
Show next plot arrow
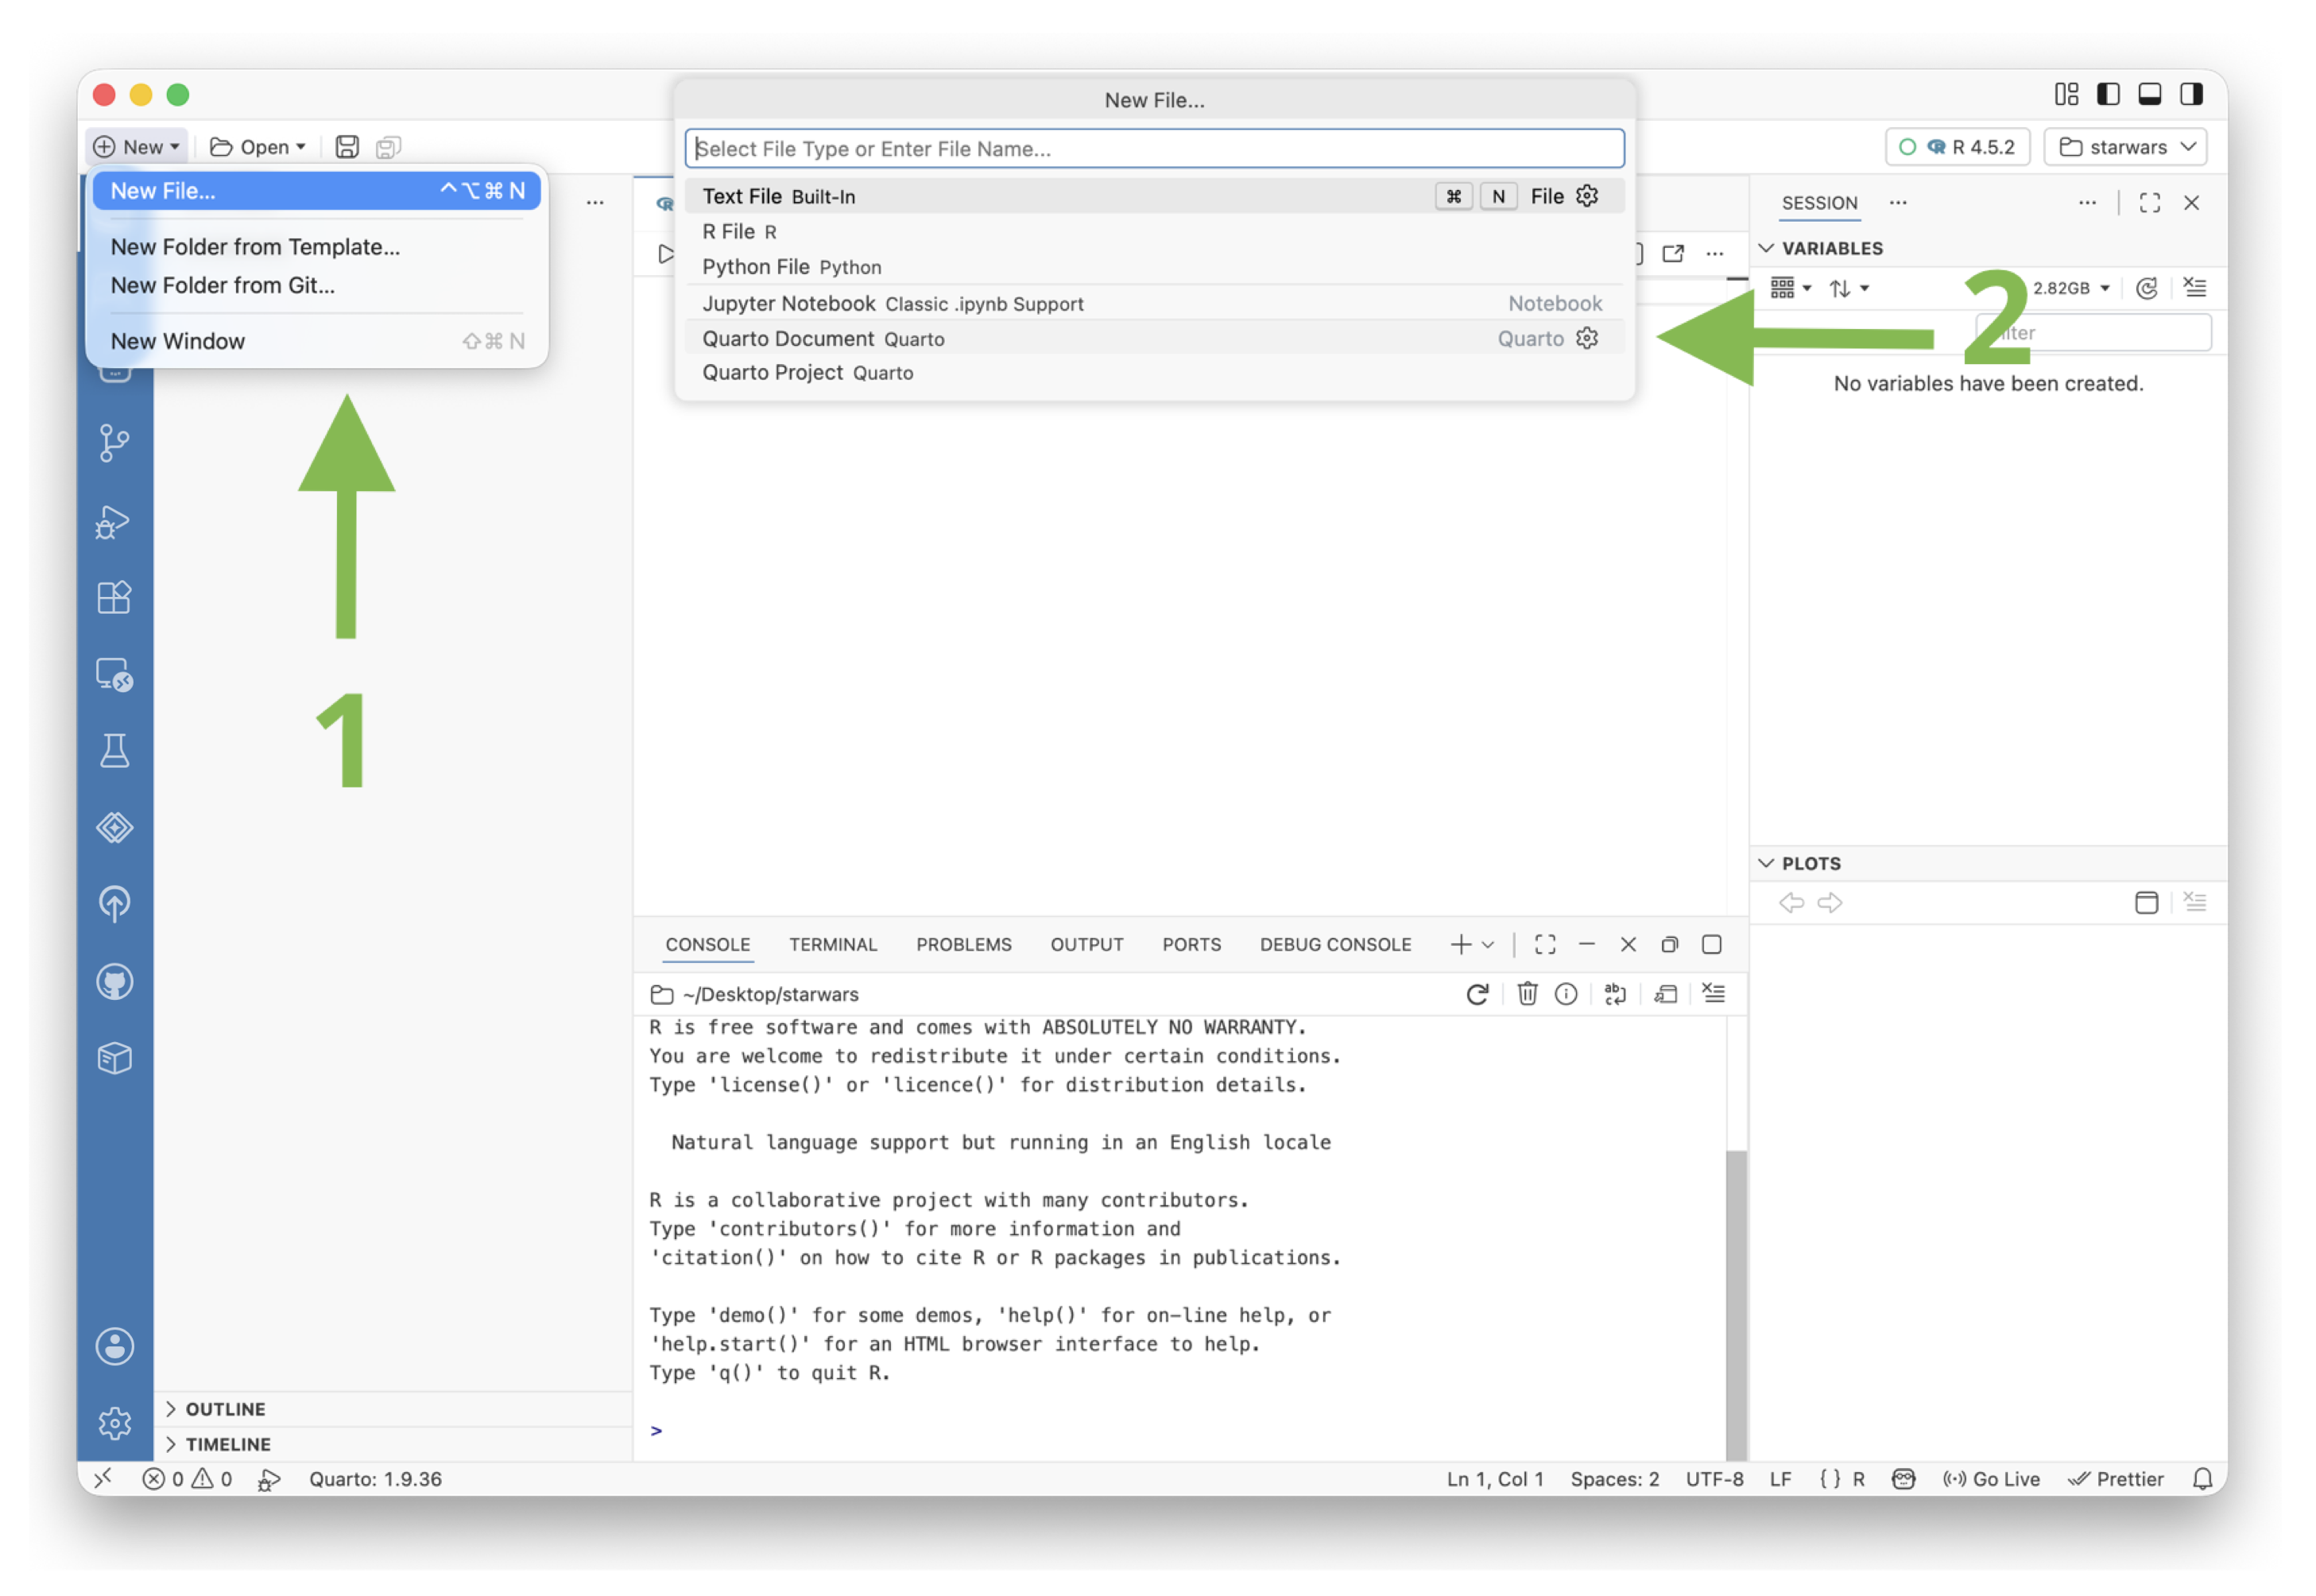point(1830,903)
